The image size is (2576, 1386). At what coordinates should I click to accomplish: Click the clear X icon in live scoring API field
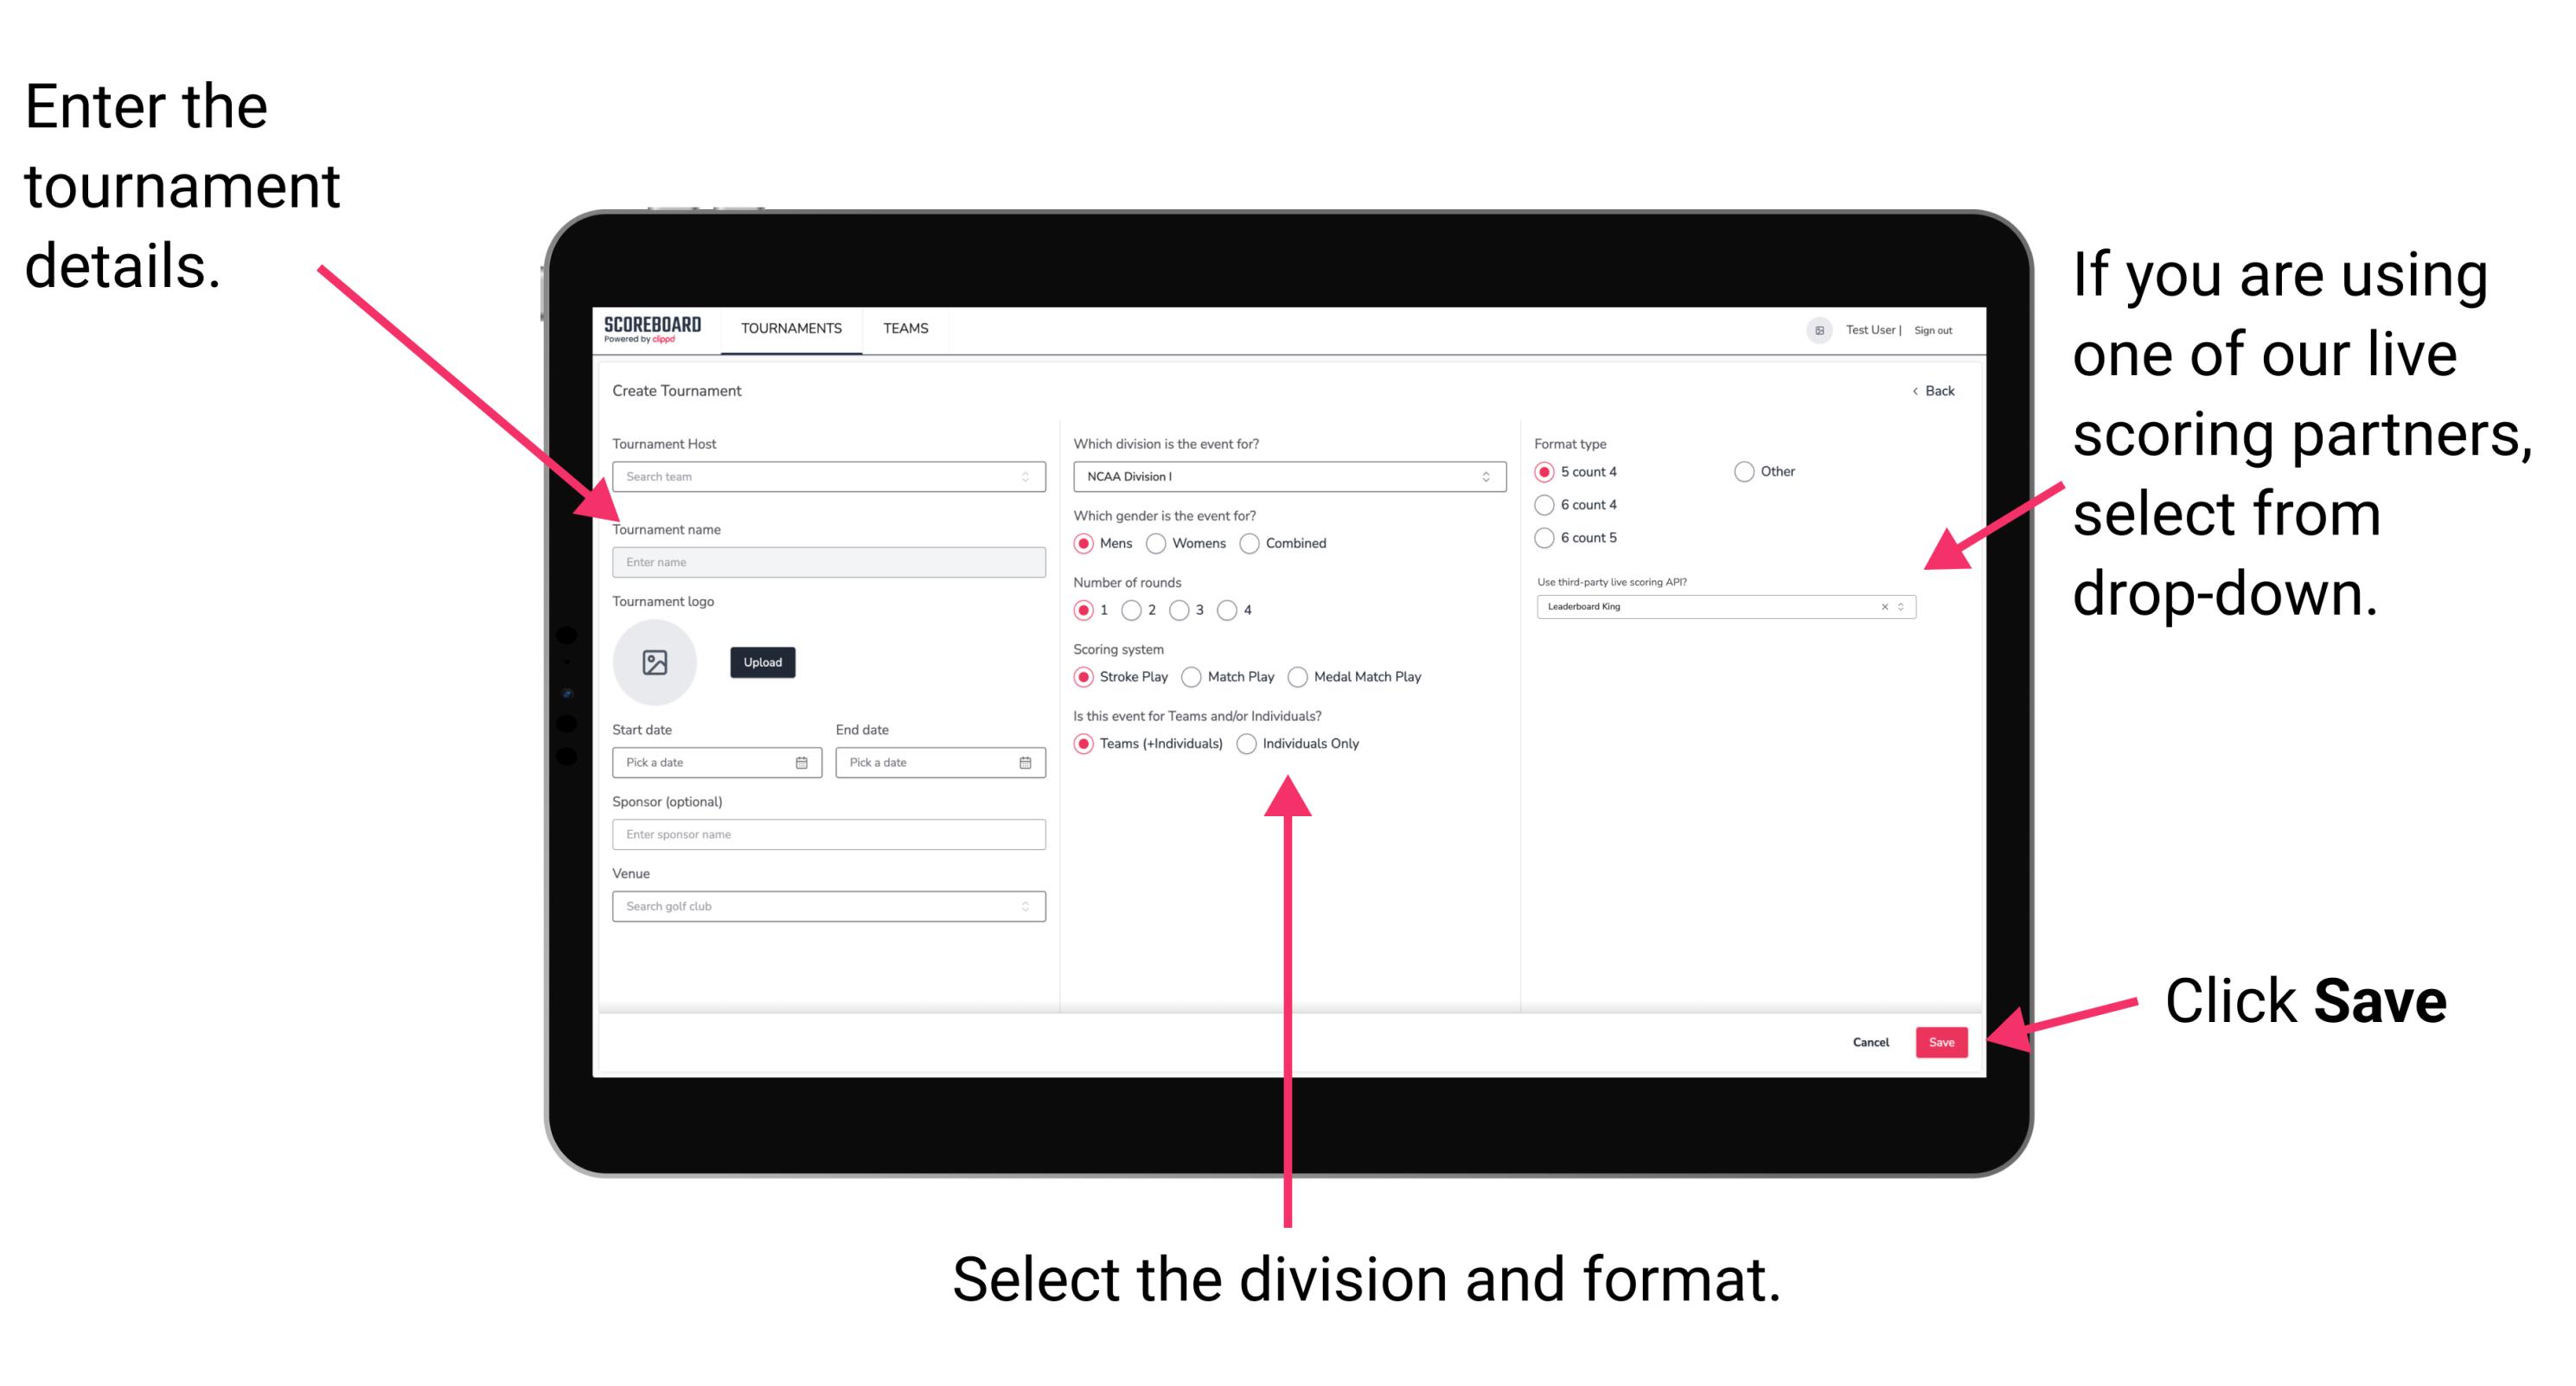1882,610
